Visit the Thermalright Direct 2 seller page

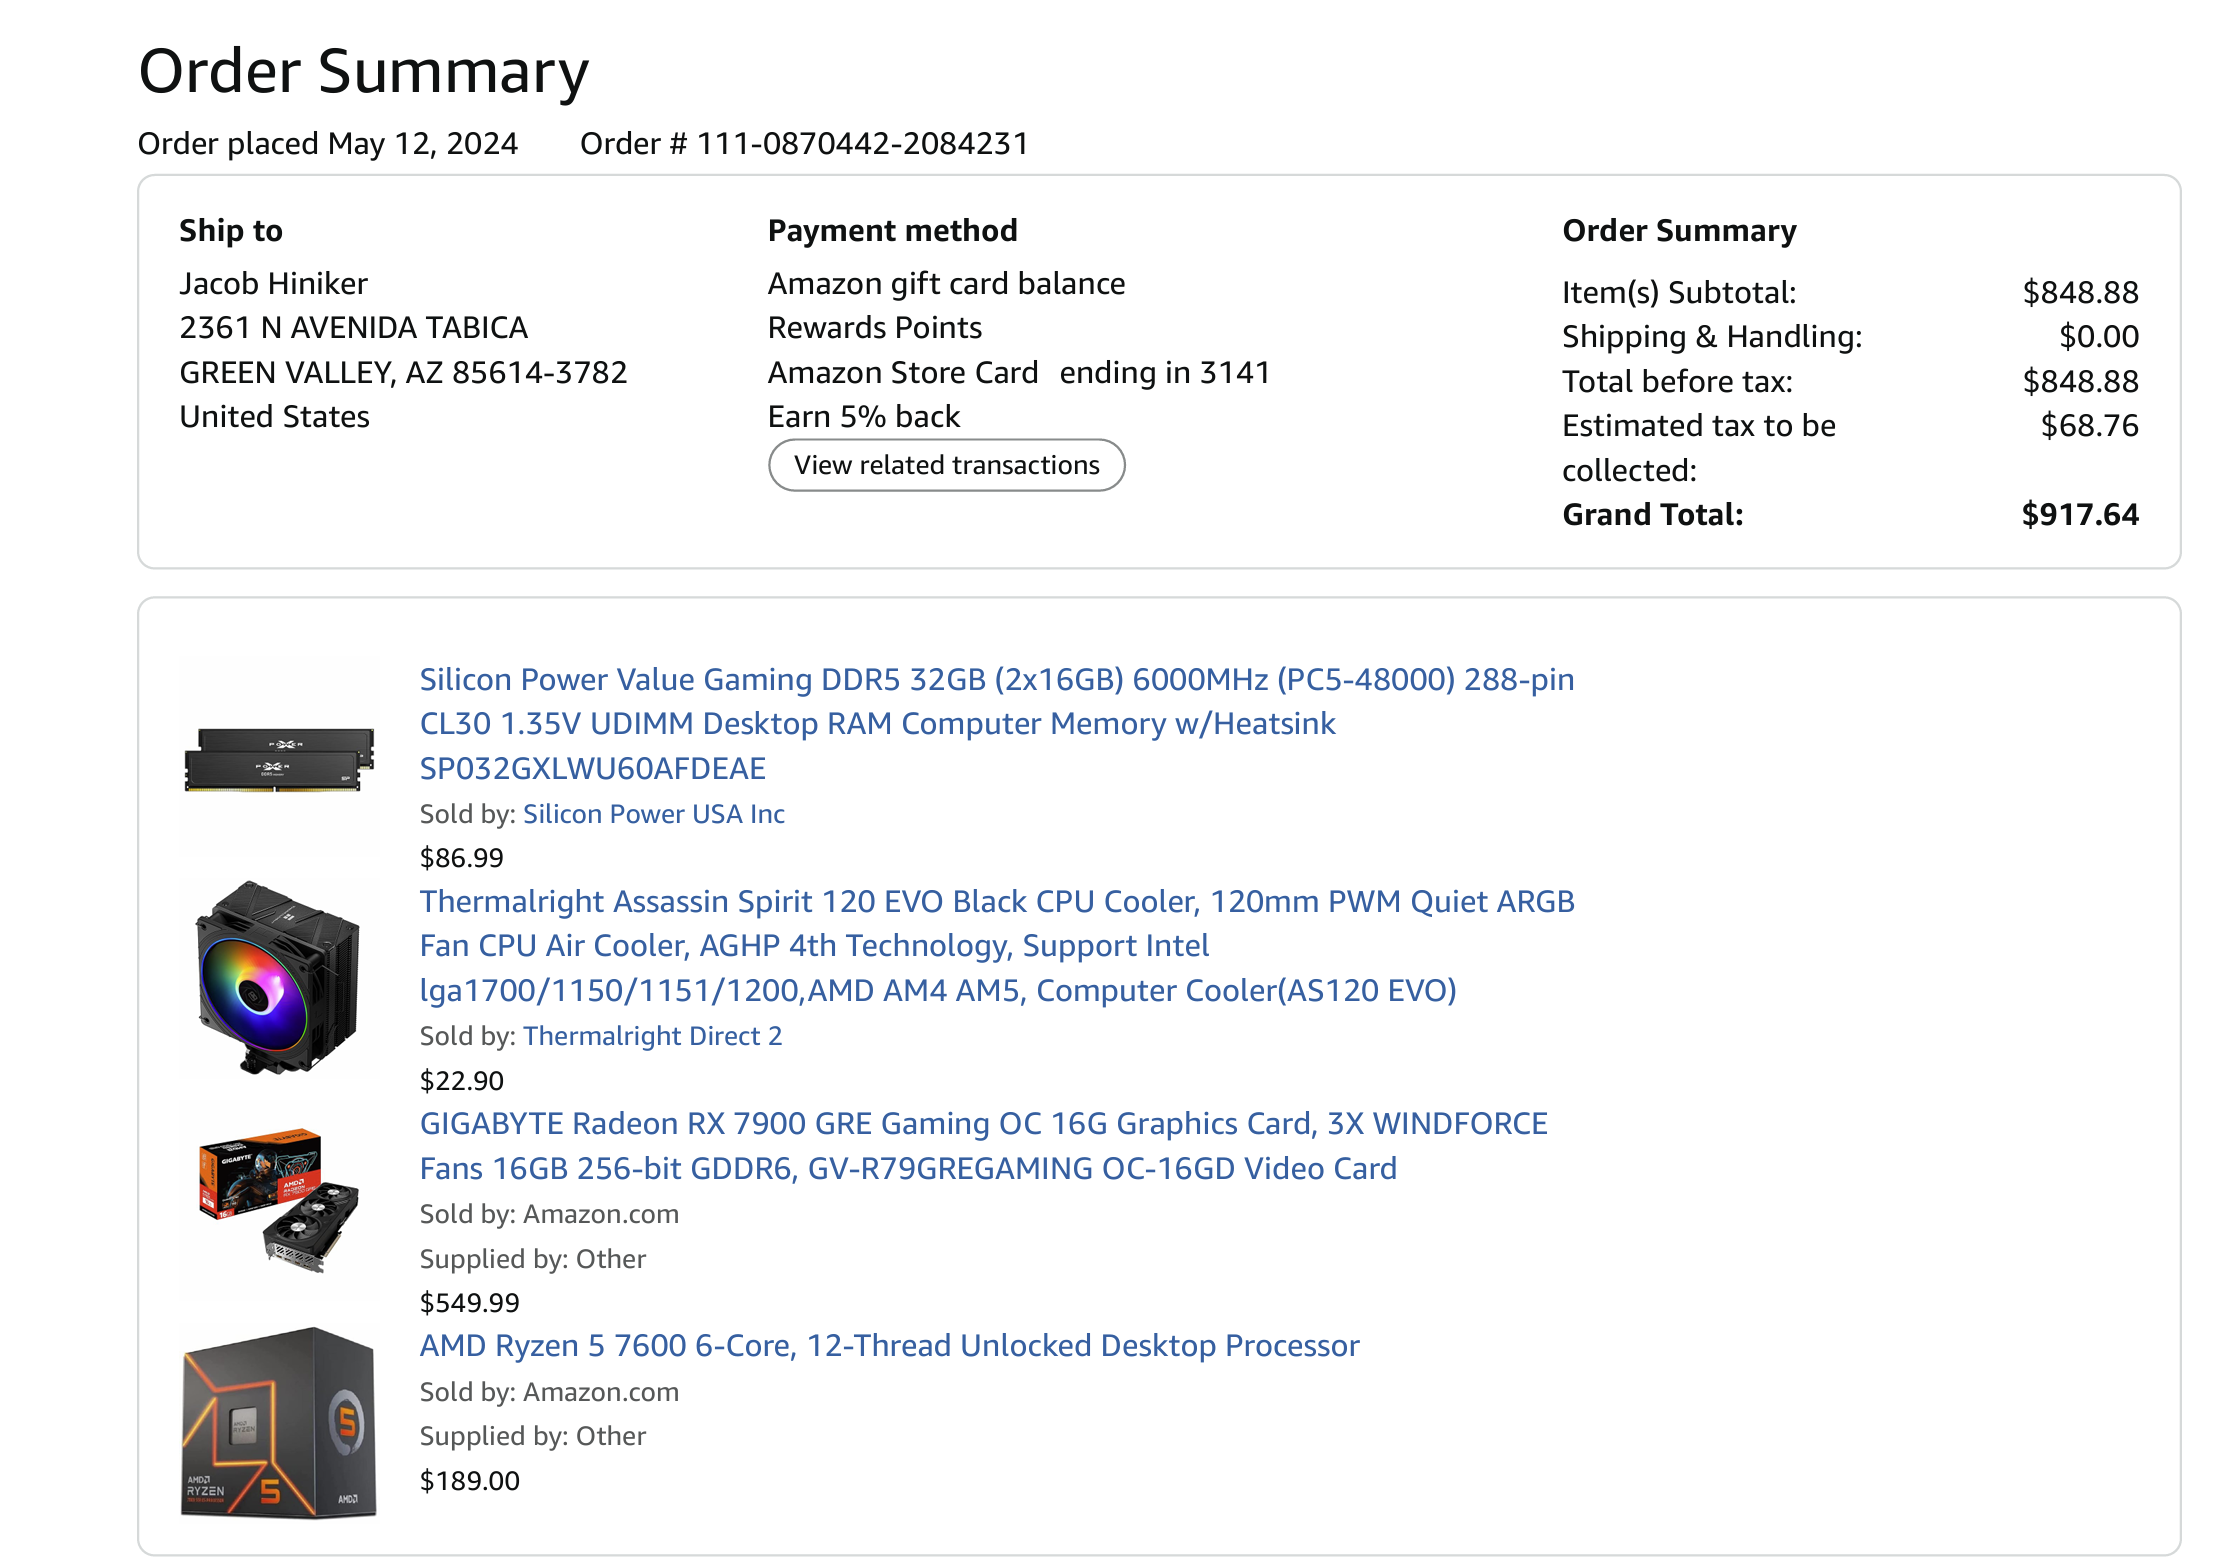click(652, 1036)
